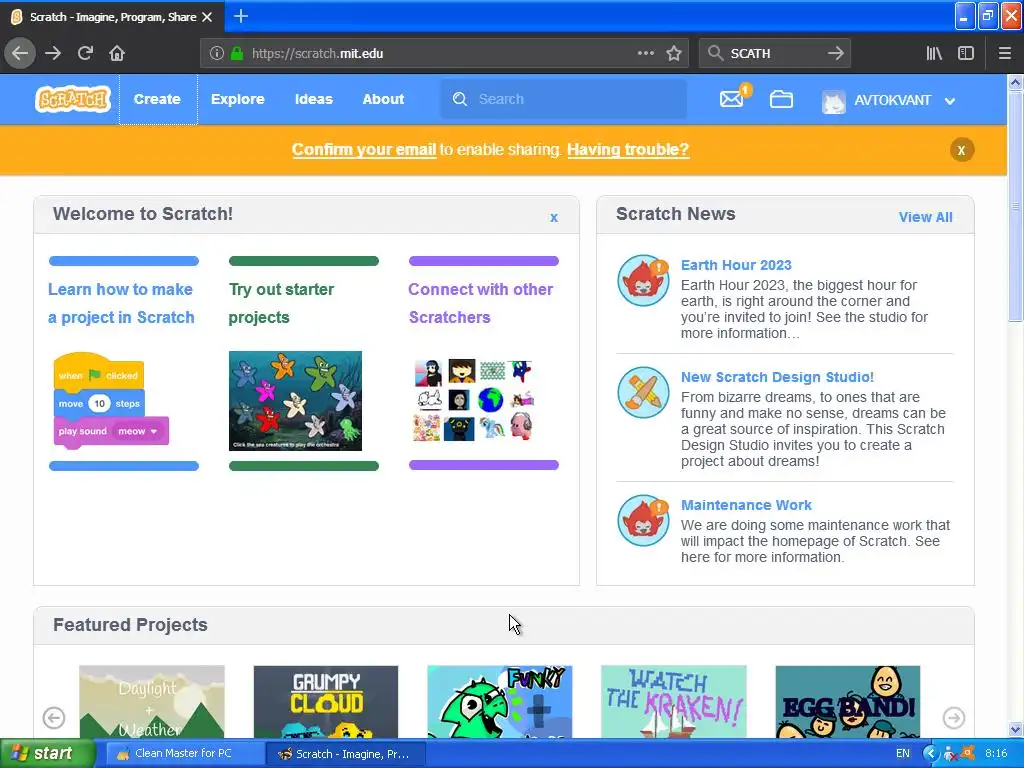1024x768 pixels.
Task: Close the Scratch browser tab
Action: coord(207,17)
